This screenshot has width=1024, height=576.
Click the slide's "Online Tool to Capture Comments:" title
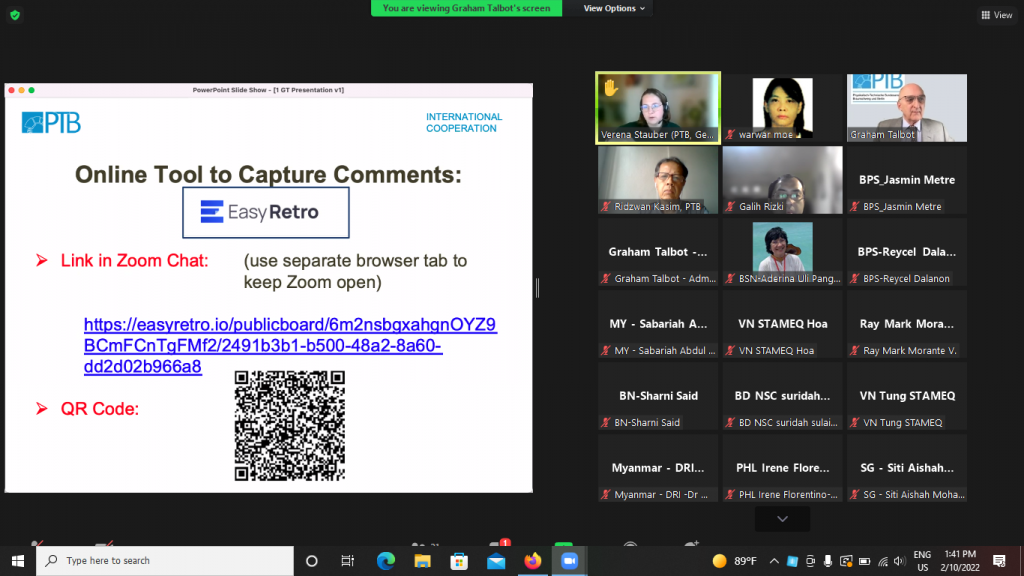tap(268, 174)
